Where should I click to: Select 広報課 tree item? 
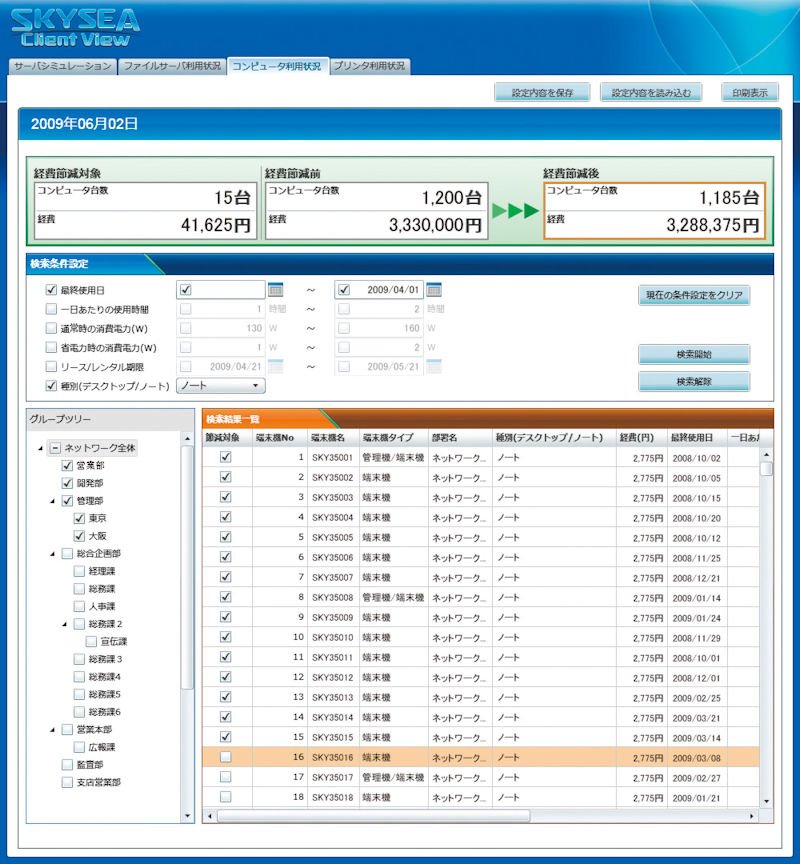[102, 747]
